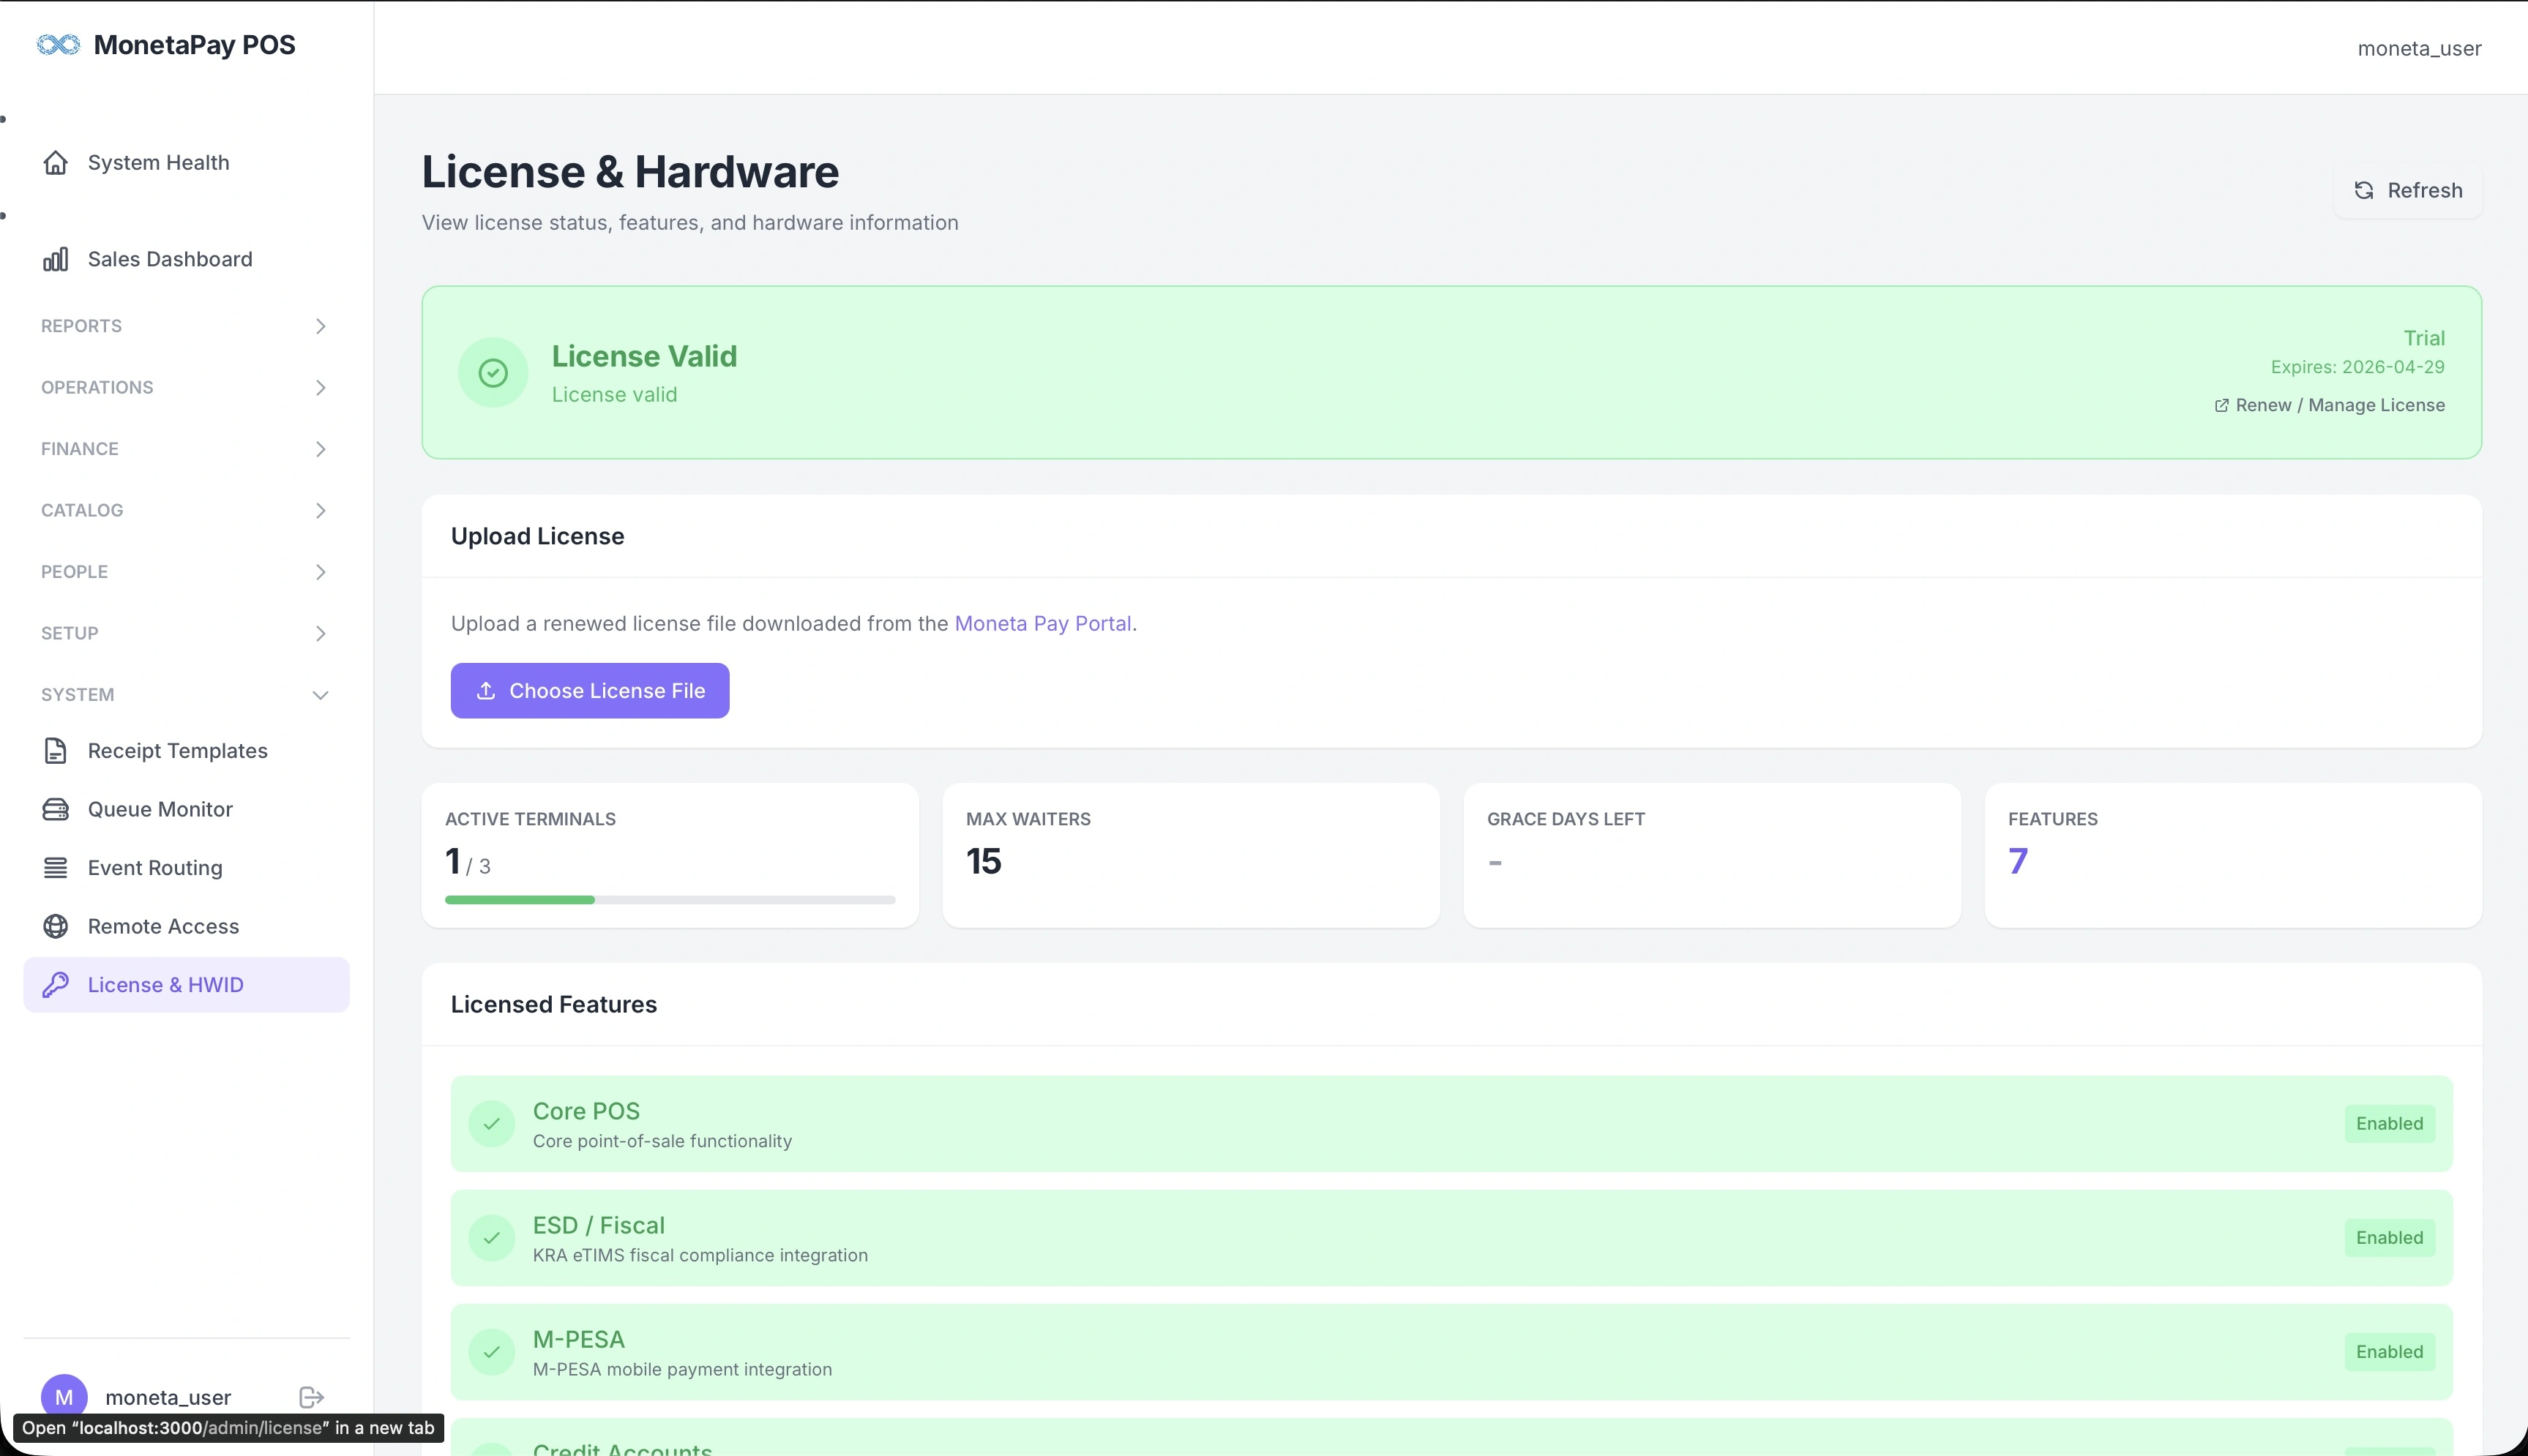Click Choose License File button
This screenshot has height=1456, width=2528.
590,691
